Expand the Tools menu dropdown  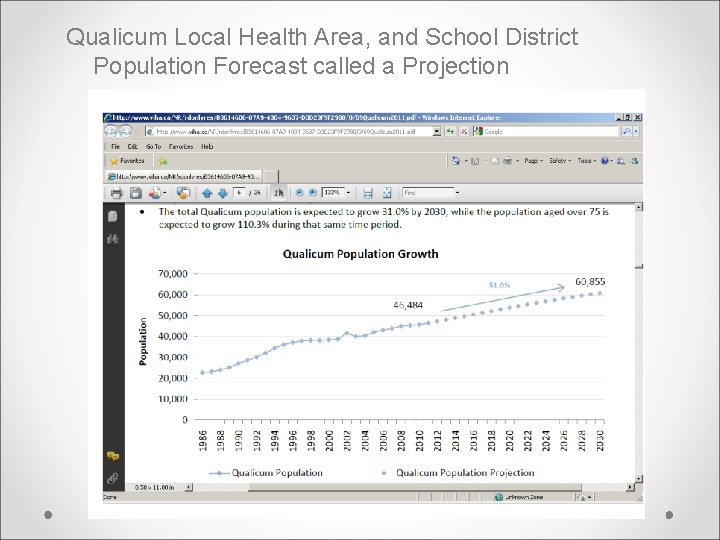586,161
